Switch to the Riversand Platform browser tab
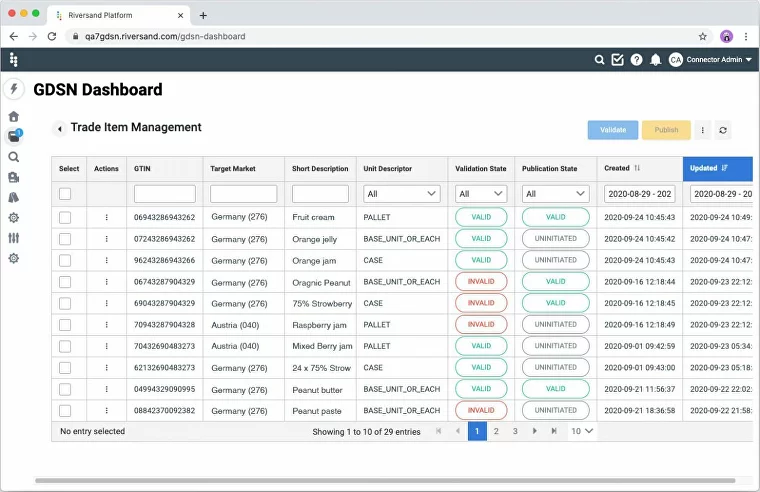This screenshot has height=492, width=760. (119, 16)
